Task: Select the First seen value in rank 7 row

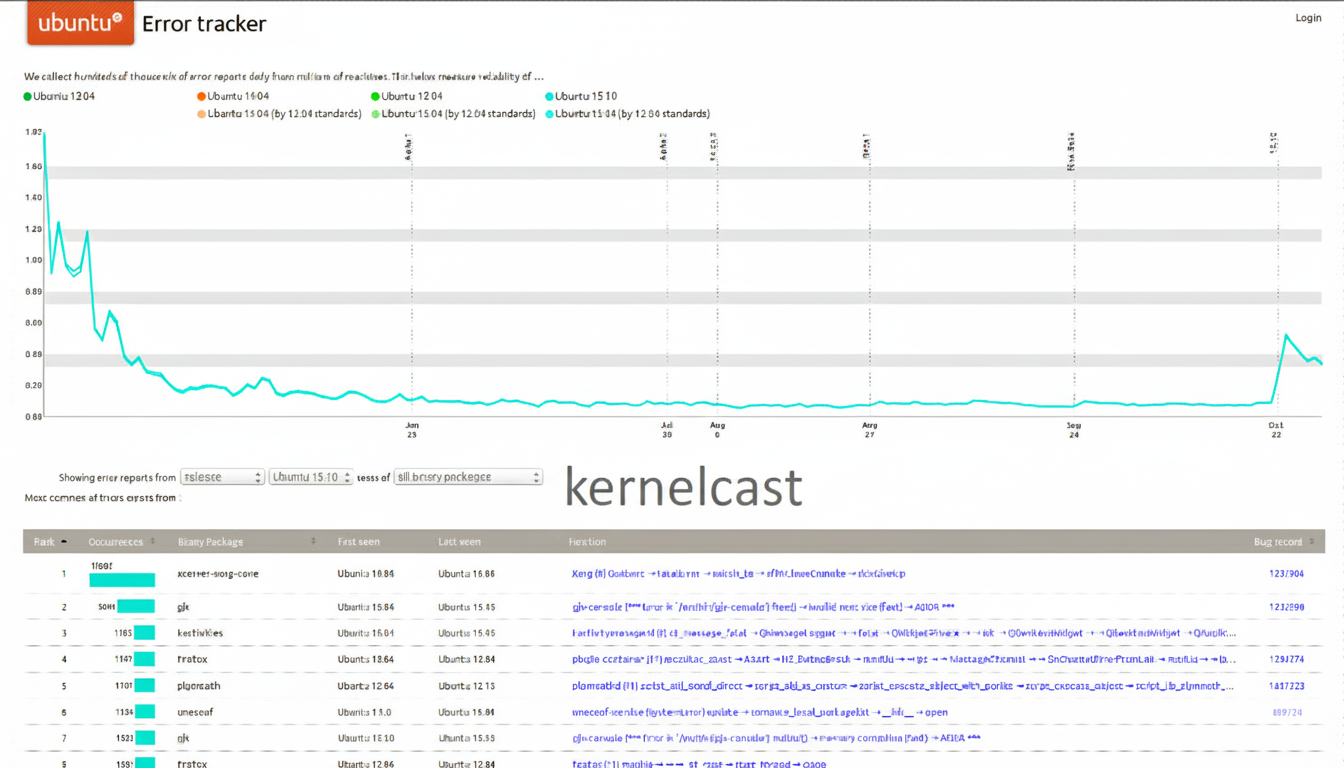Action: (366, 738)
